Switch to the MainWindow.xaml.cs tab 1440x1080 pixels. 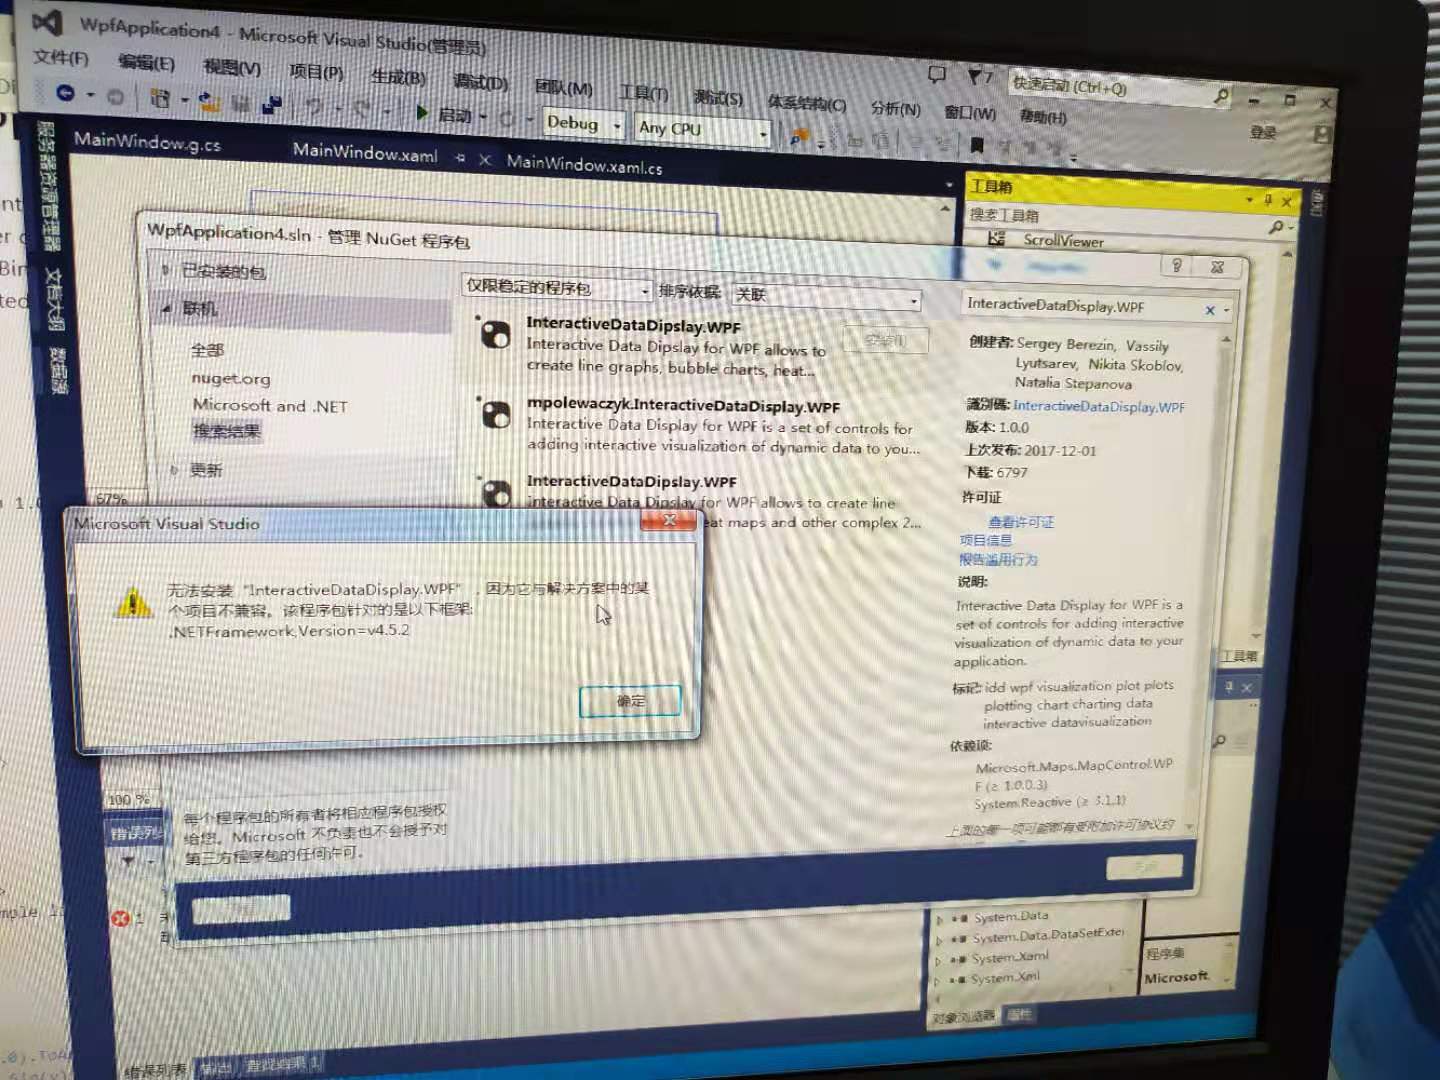click(584, 165)
